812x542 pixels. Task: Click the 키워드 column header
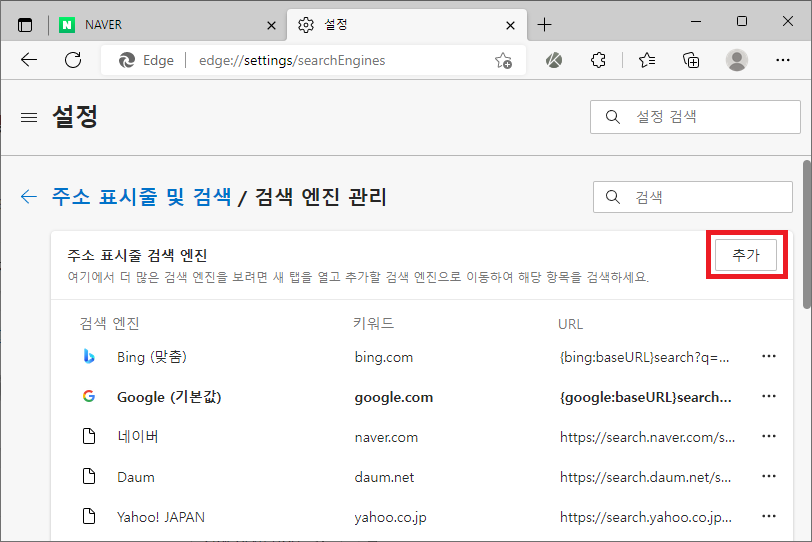pos(373,324)
